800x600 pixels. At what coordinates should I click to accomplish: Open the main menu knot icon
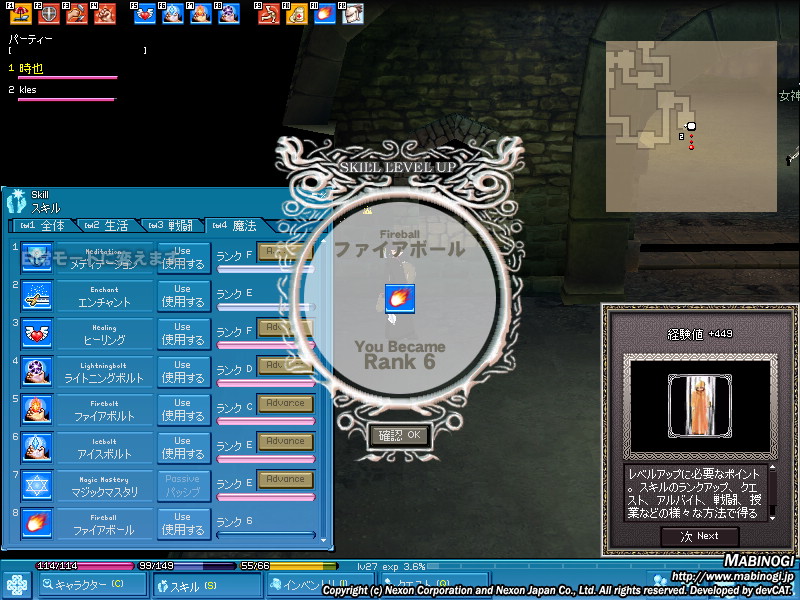[16, 585]
